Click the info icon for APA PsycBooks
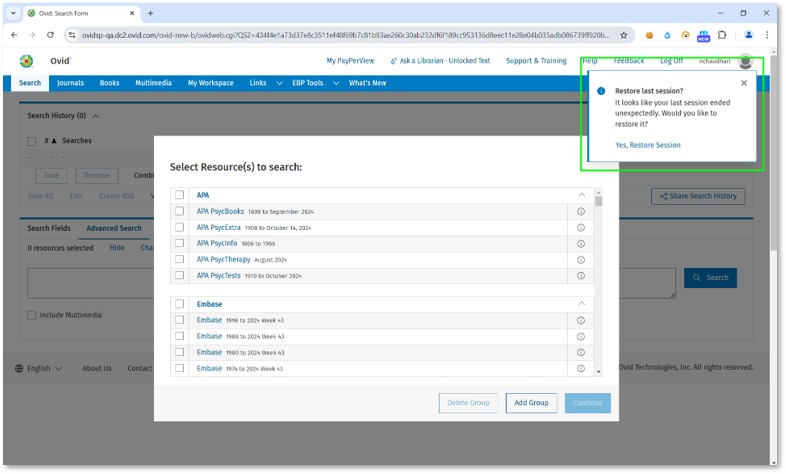Screen dimensions: 786x474 580,211
